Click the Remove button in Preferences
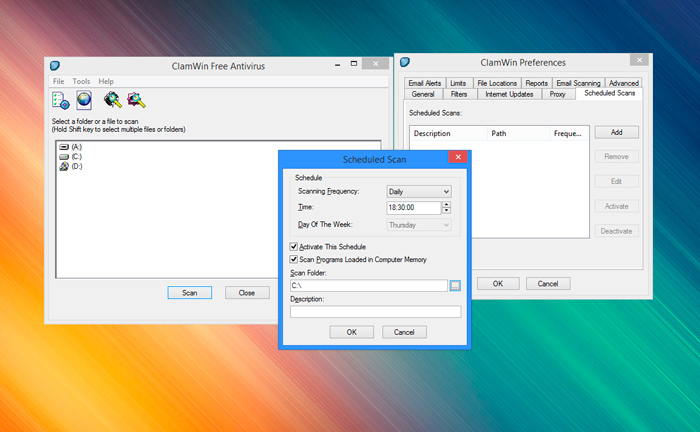This screenshot has width=700, height=432. coord(617,157)
